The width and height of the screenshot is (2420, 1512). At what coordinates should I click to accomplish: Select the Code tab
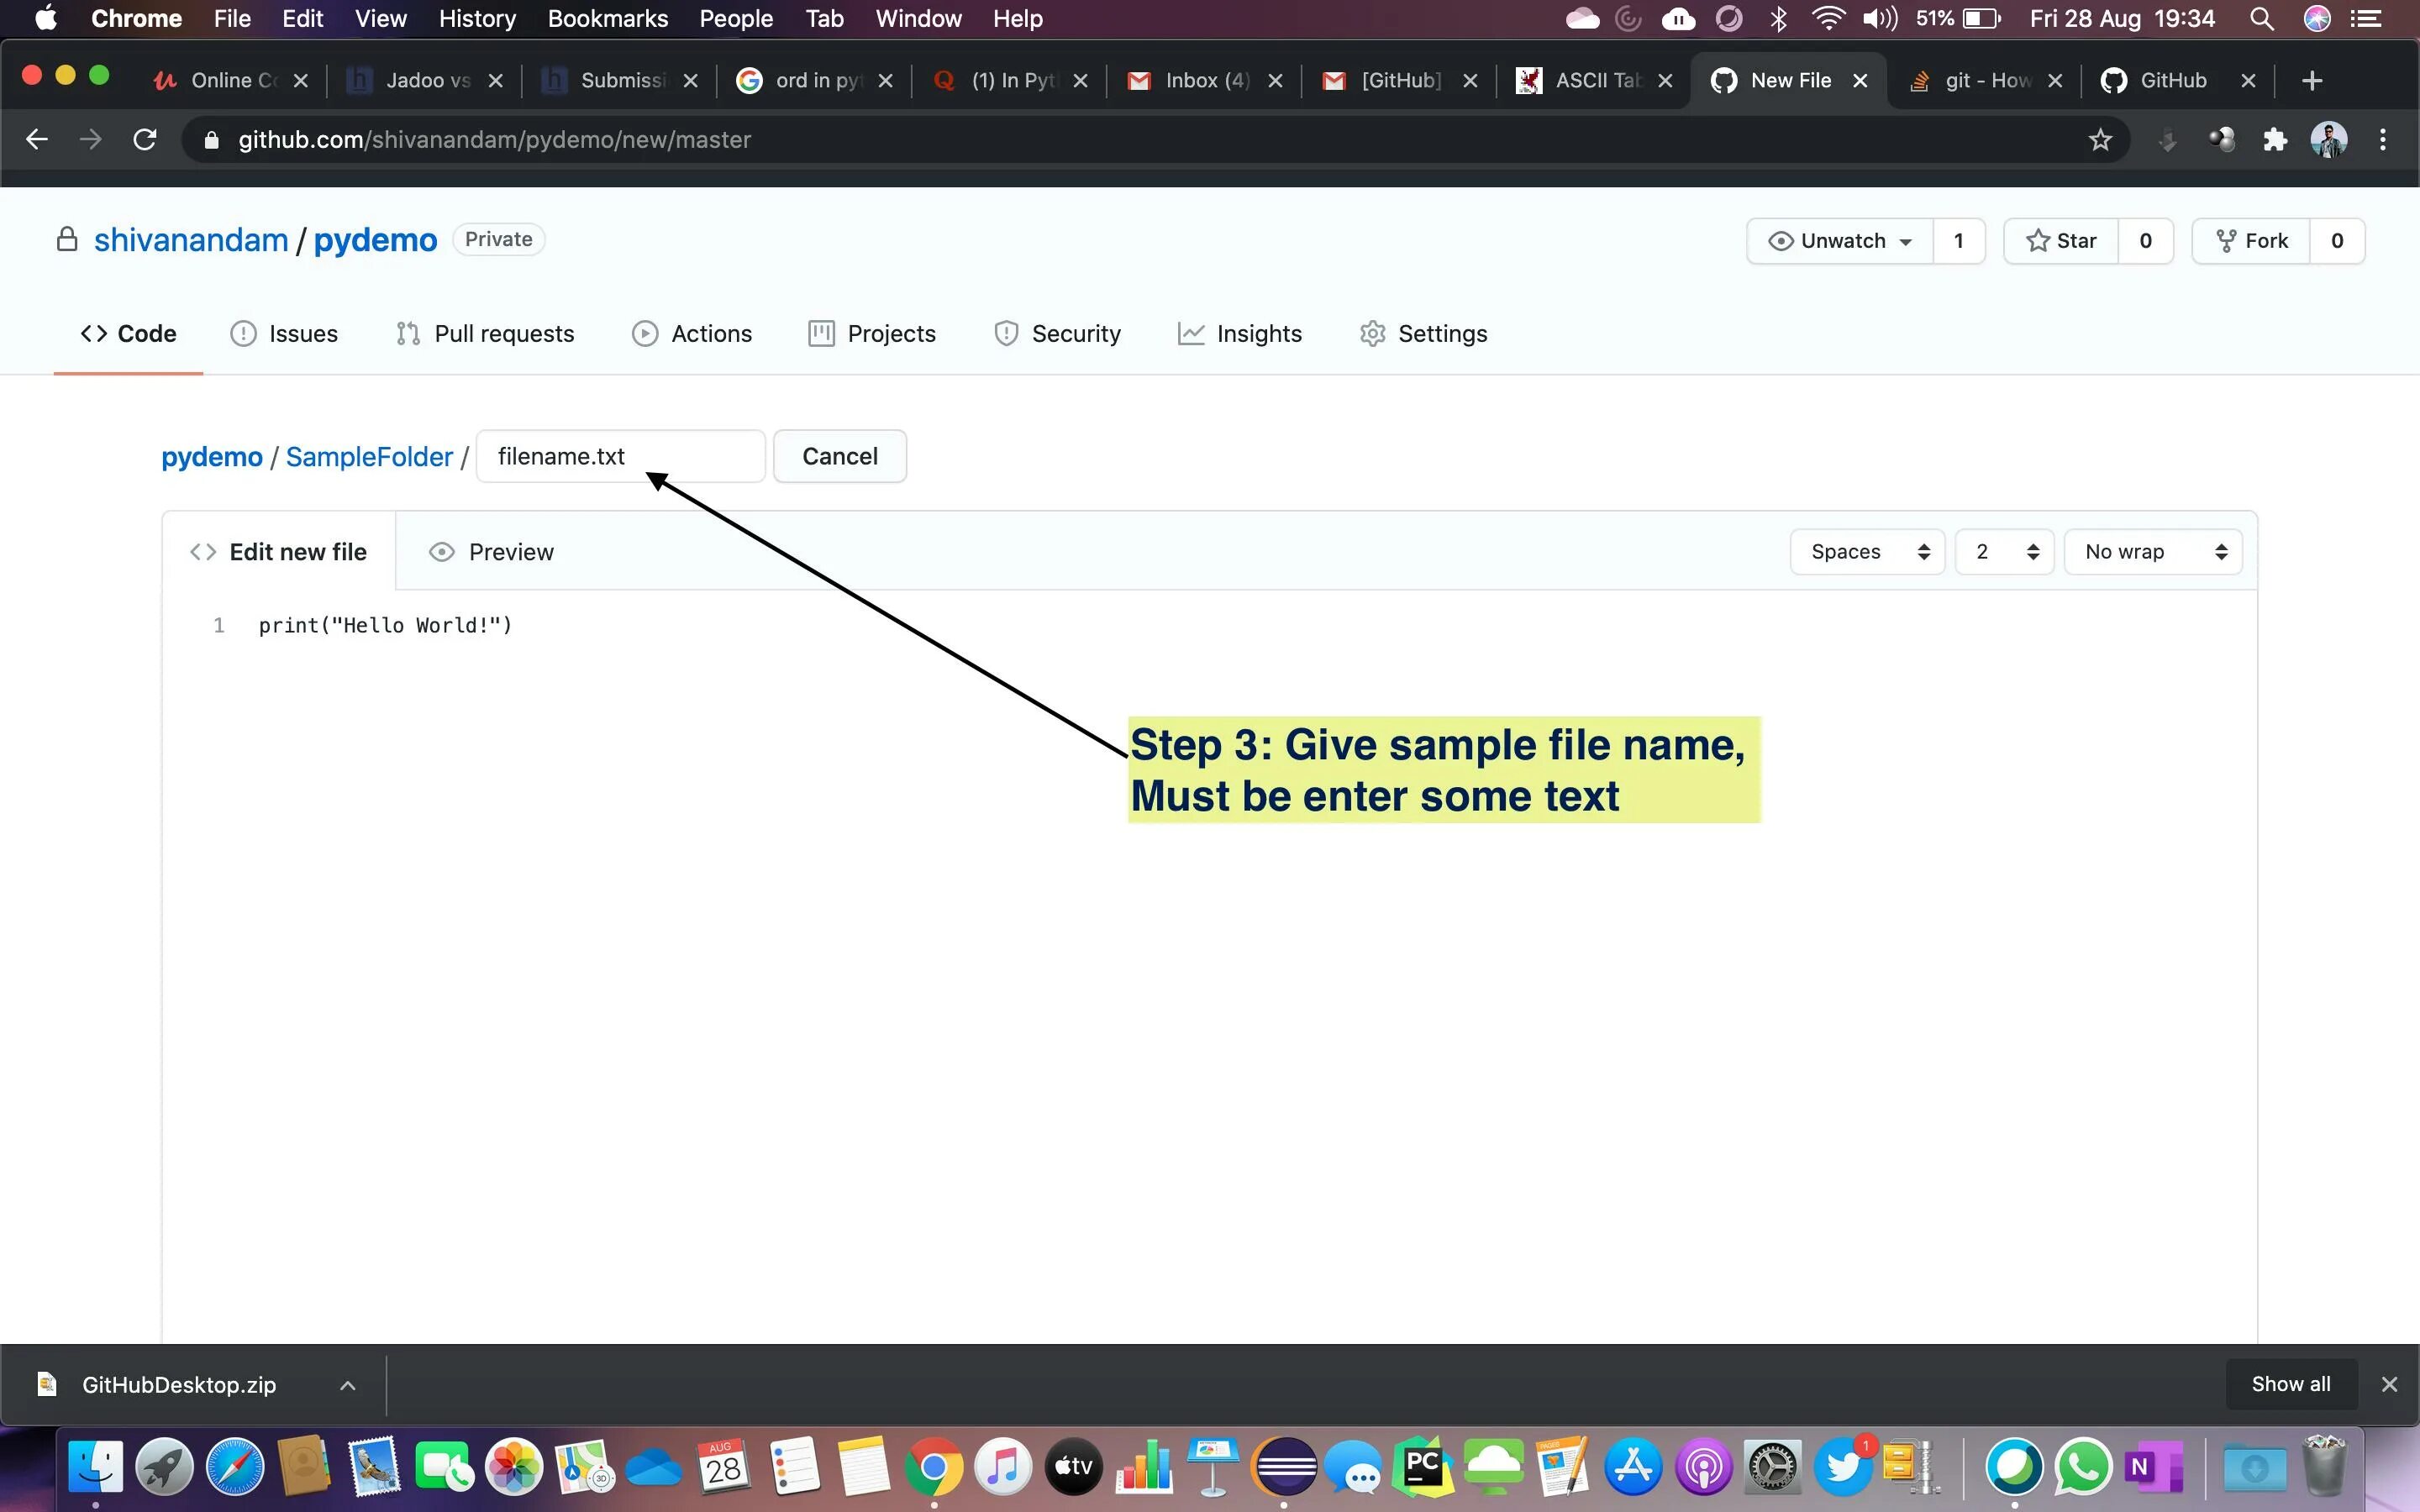click(x=128, y=334)
